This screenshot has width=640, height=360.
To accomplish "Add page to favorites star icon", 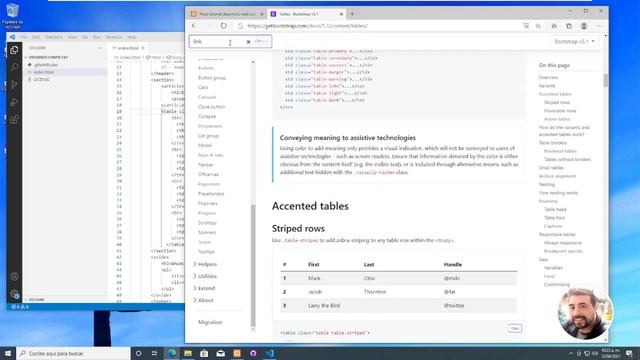I will click(538, 26).
